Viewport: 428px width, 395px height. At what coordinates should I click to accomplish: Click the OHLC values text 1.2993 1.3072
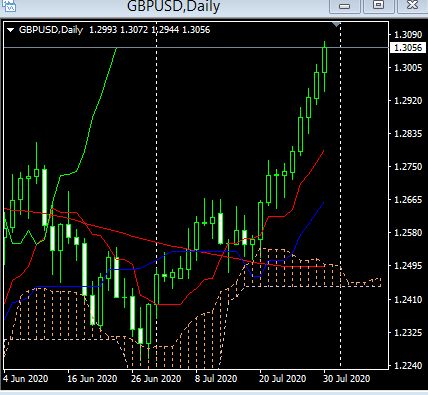point(118,30)
